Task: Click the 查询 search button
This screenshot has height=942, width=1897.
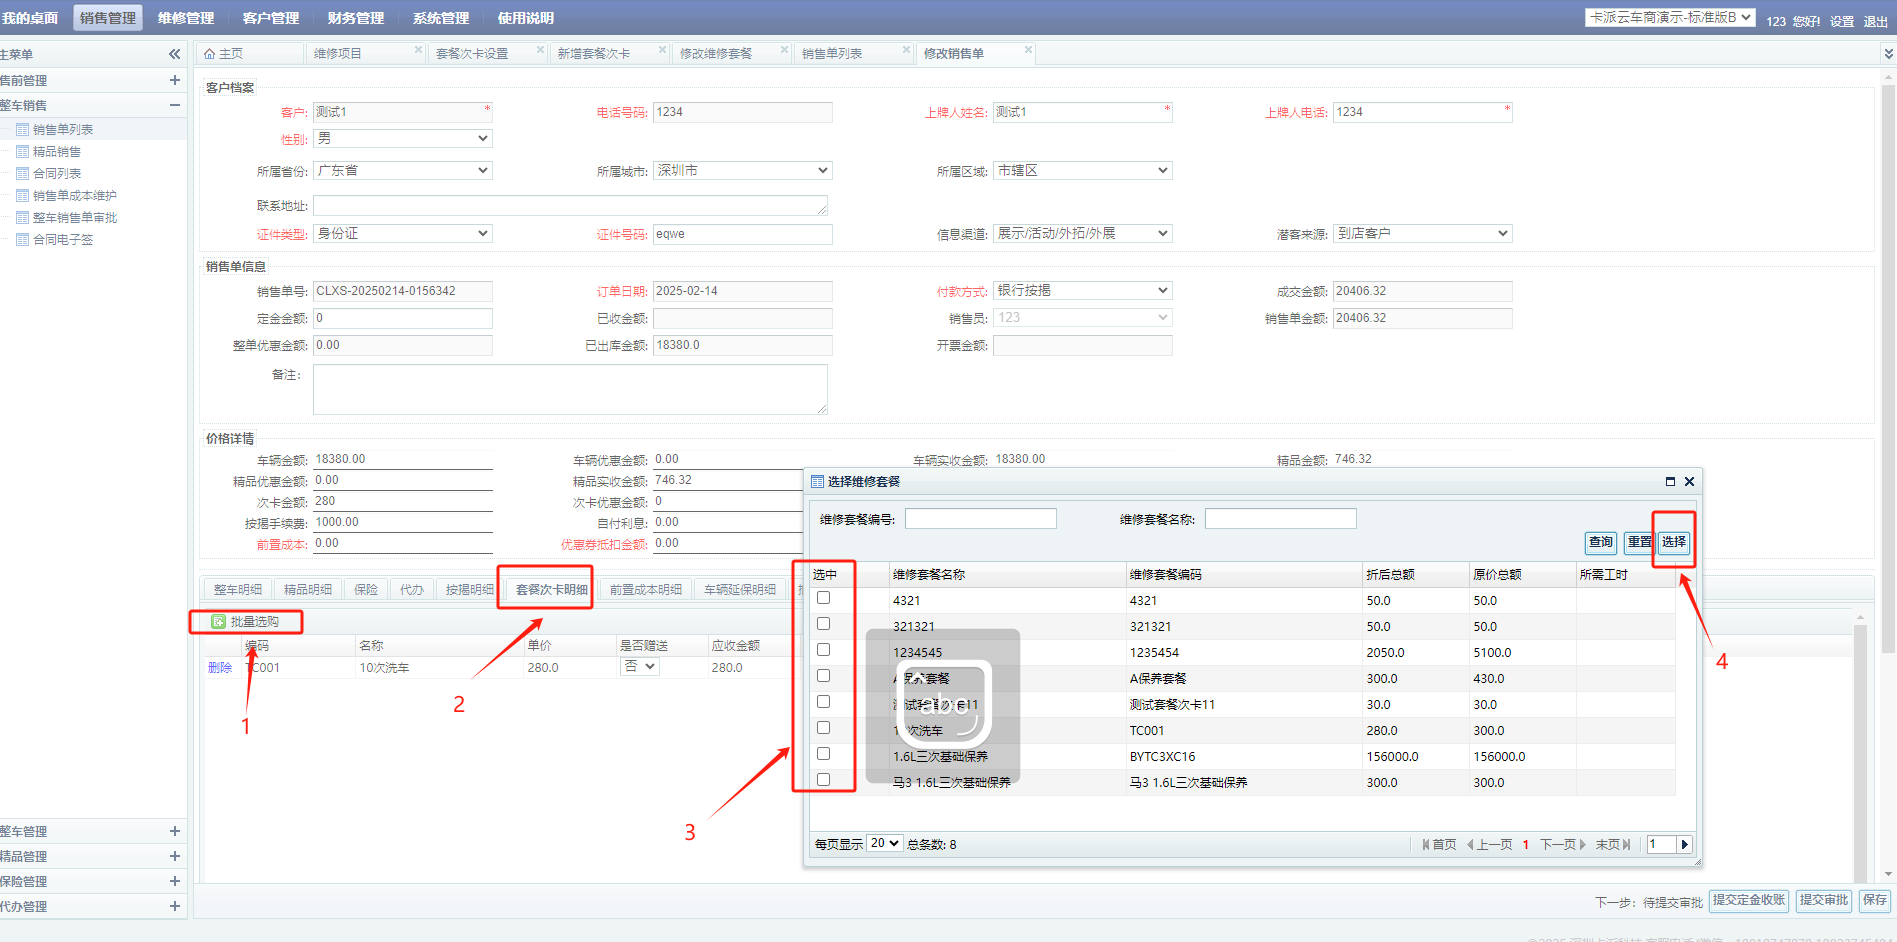Action: (1600, 542)
